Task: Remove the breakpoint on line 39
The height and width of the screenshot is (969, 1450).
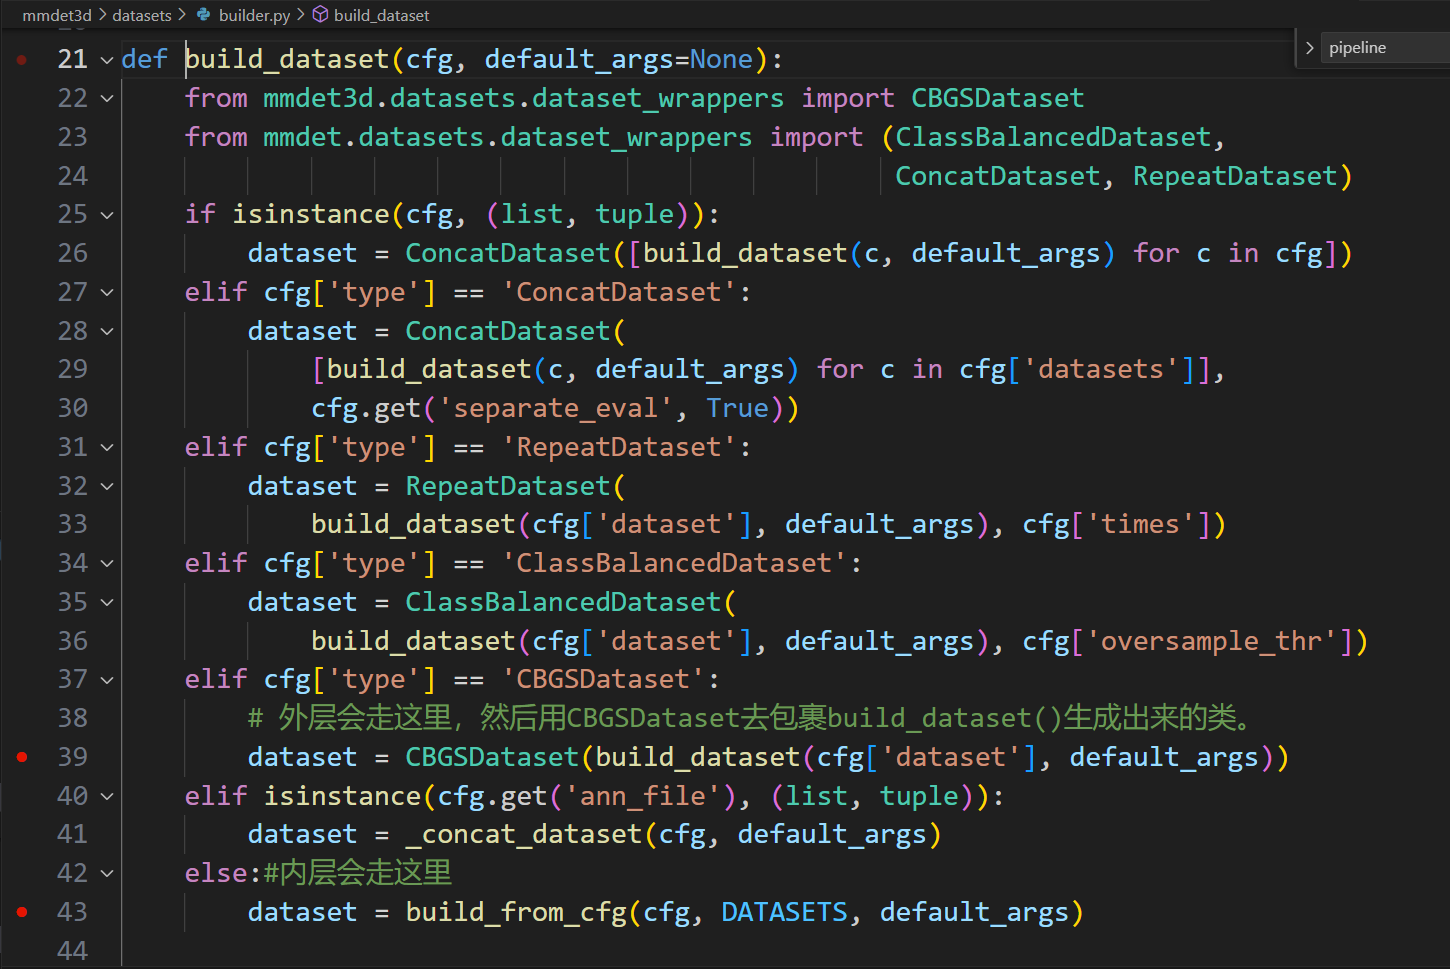Action: [x=22, y=757]
